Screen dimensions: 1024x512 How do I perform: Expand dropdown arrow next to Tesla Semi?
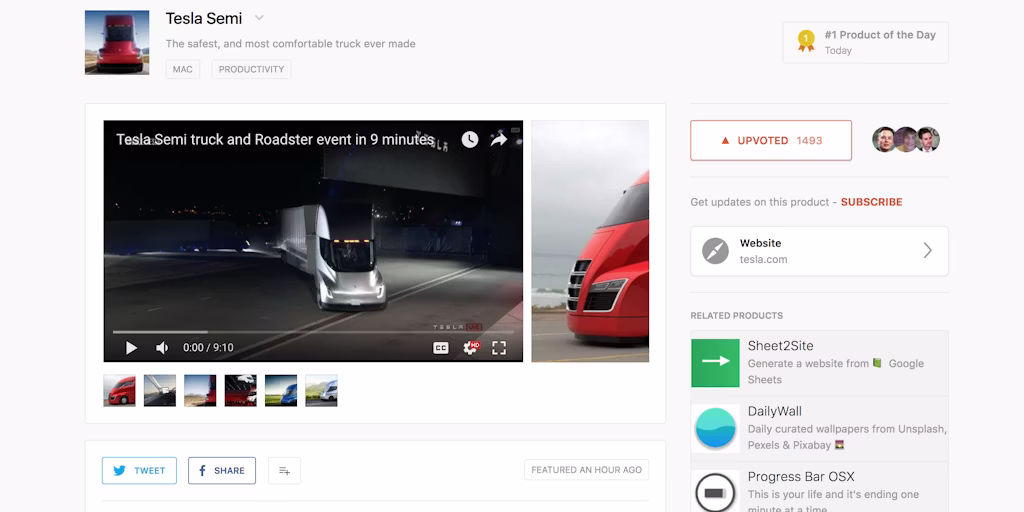[x=259, y=18]
